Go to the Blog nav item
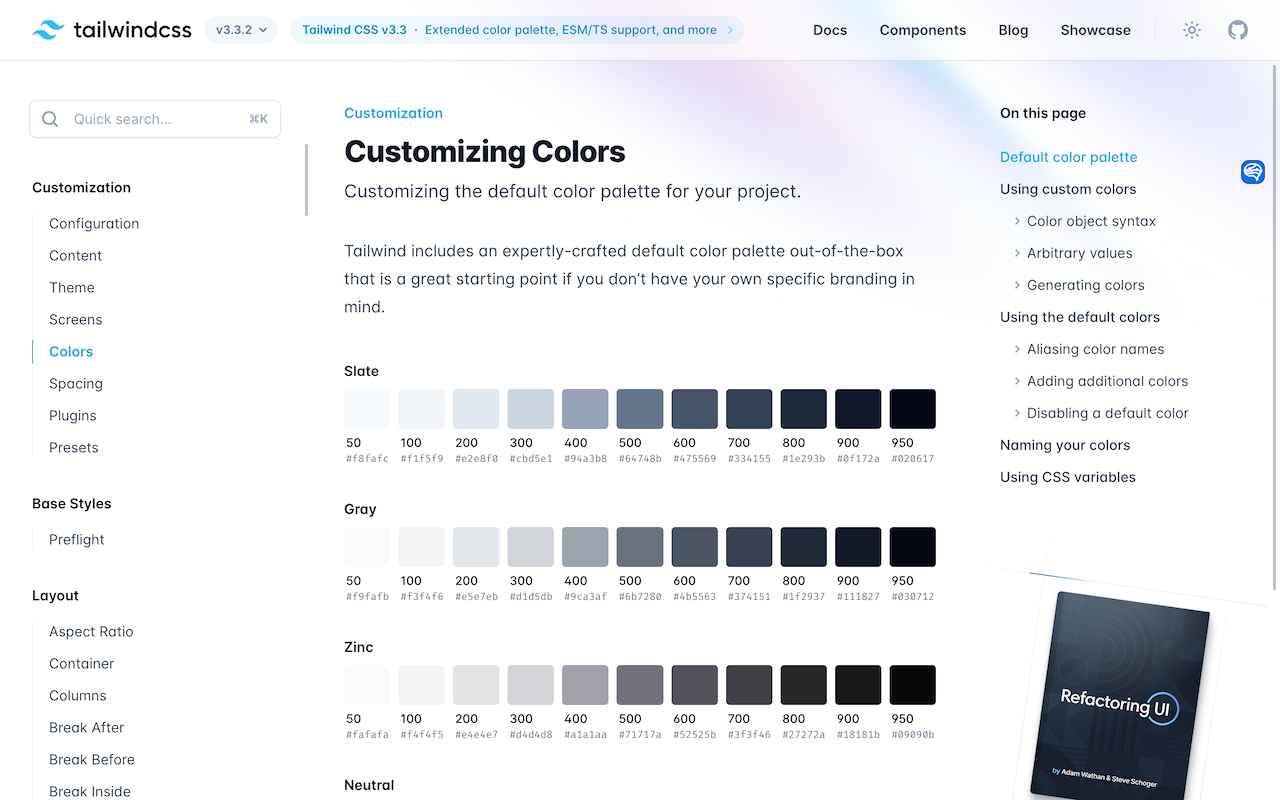This screenshot has height=800, width=1280. tap(1013, 30)
